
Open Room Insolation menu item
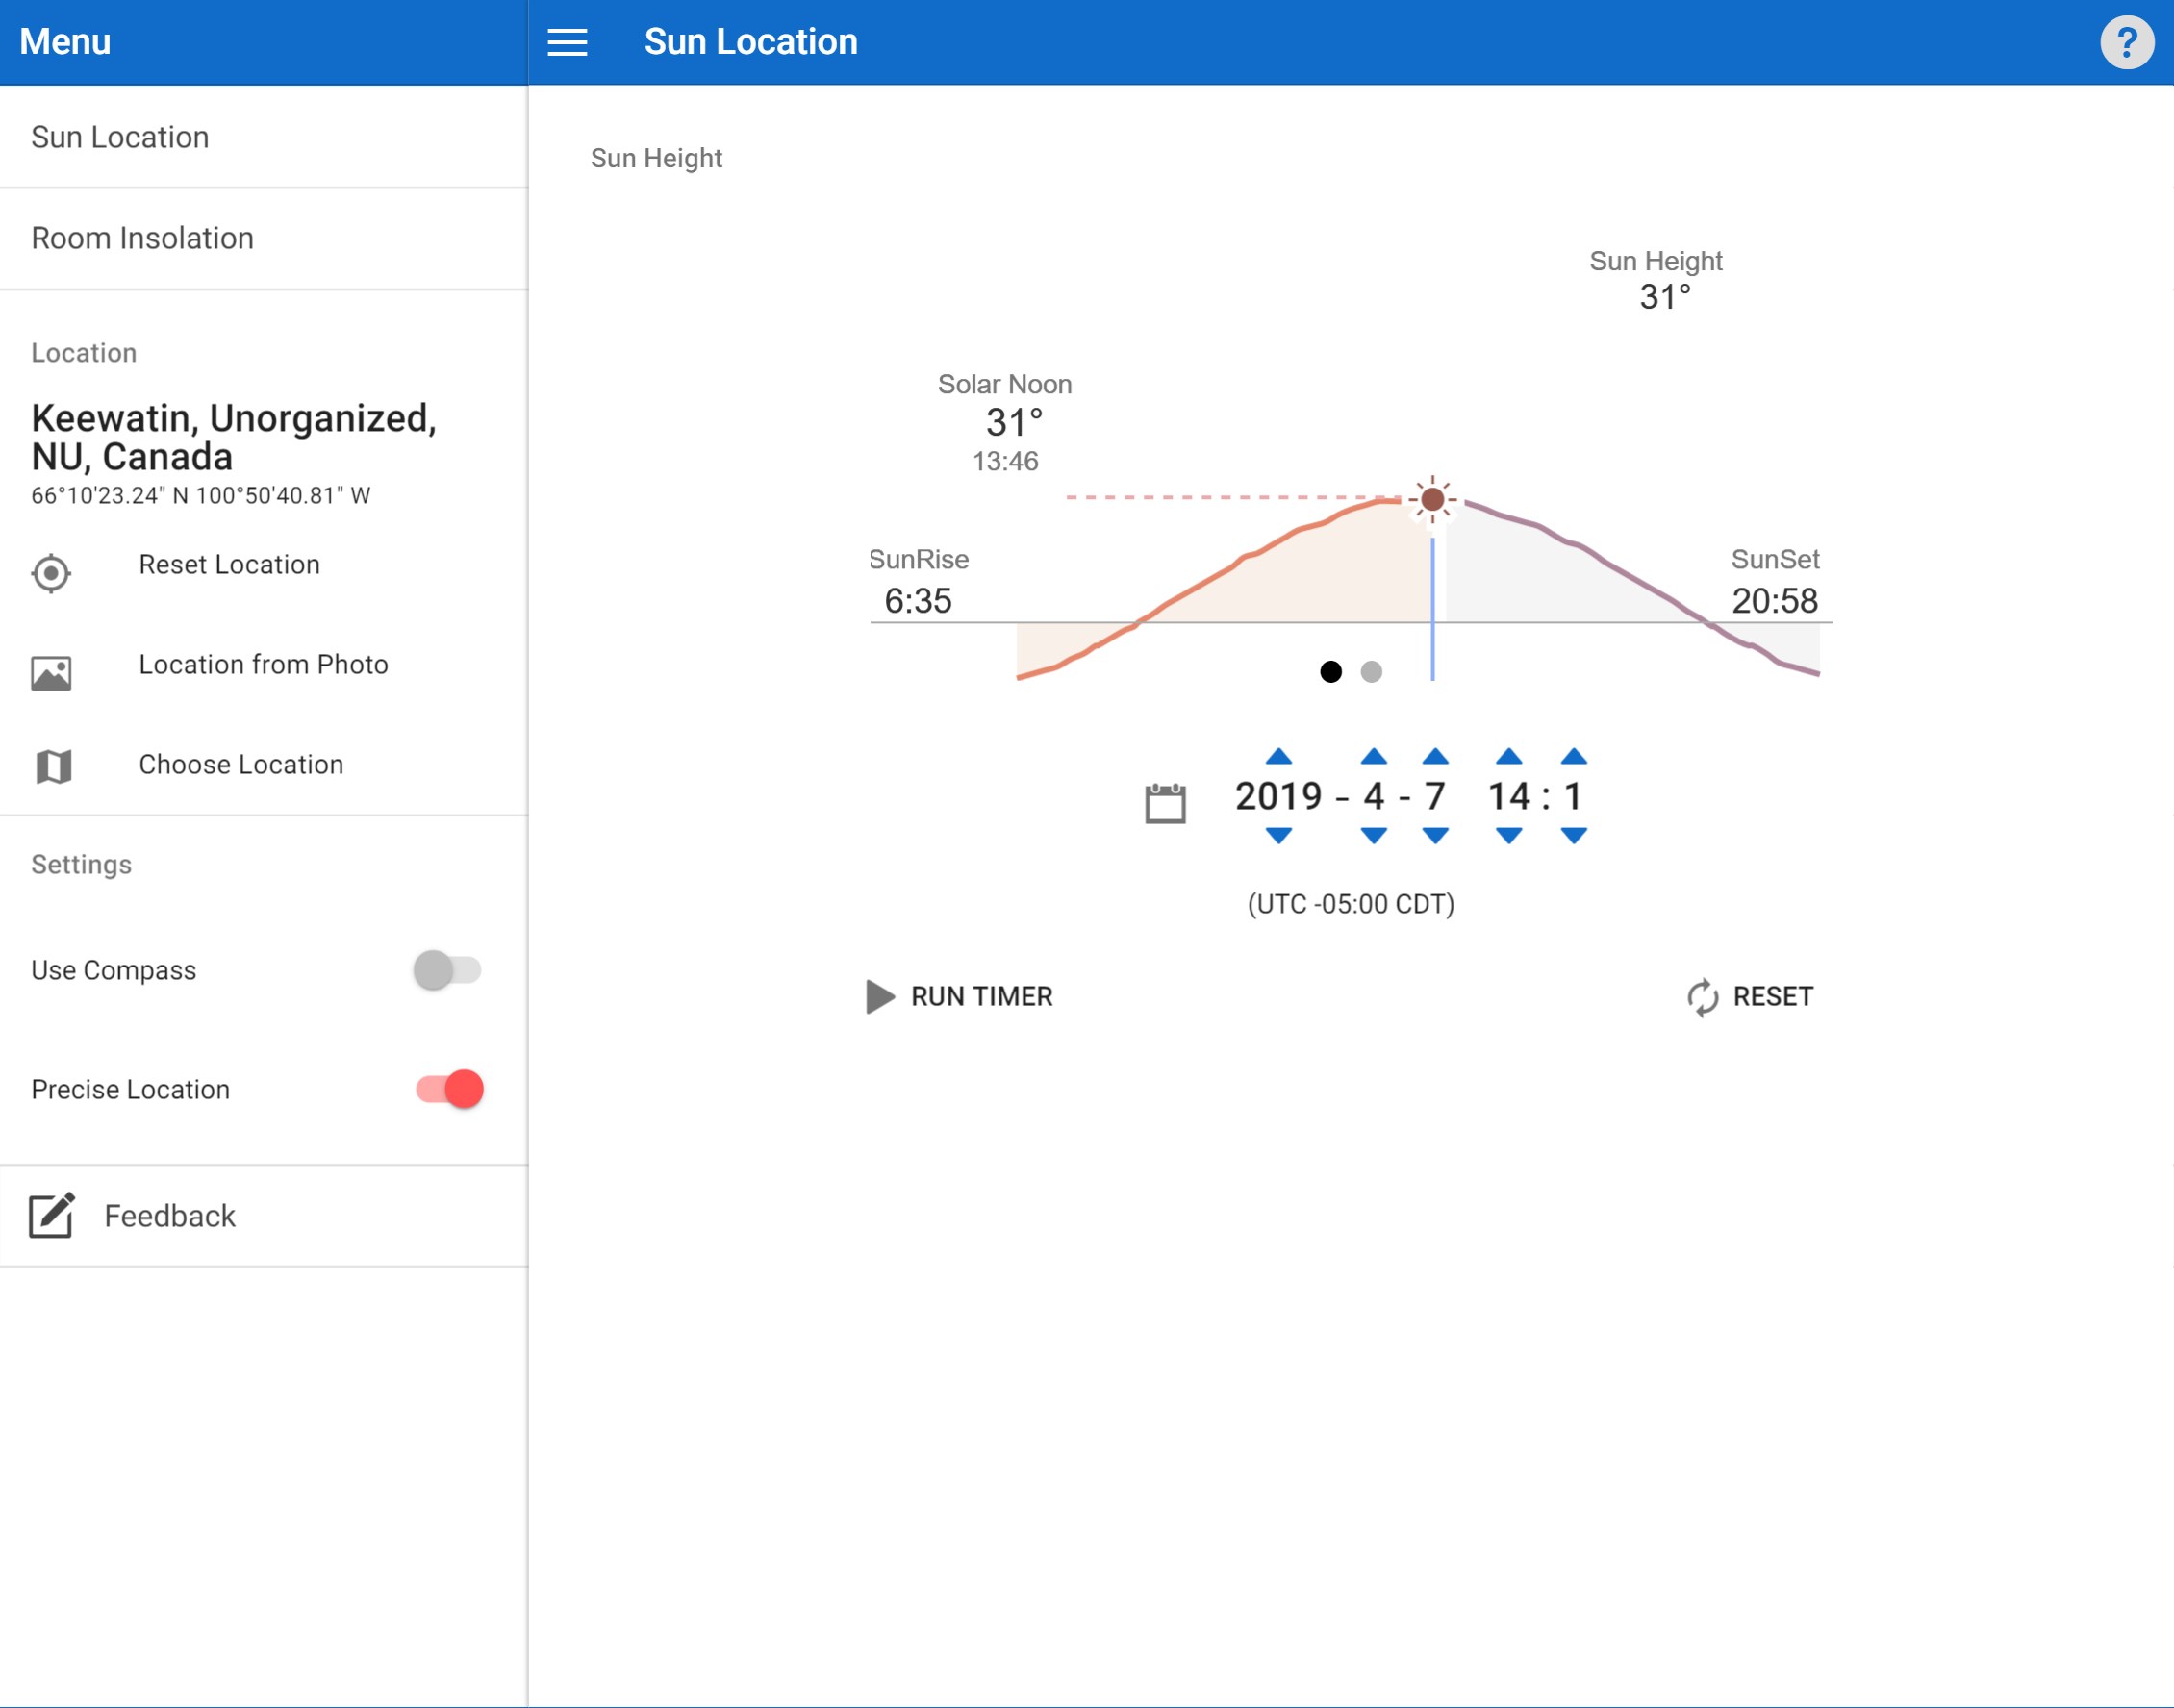click(x=142, y=238)
